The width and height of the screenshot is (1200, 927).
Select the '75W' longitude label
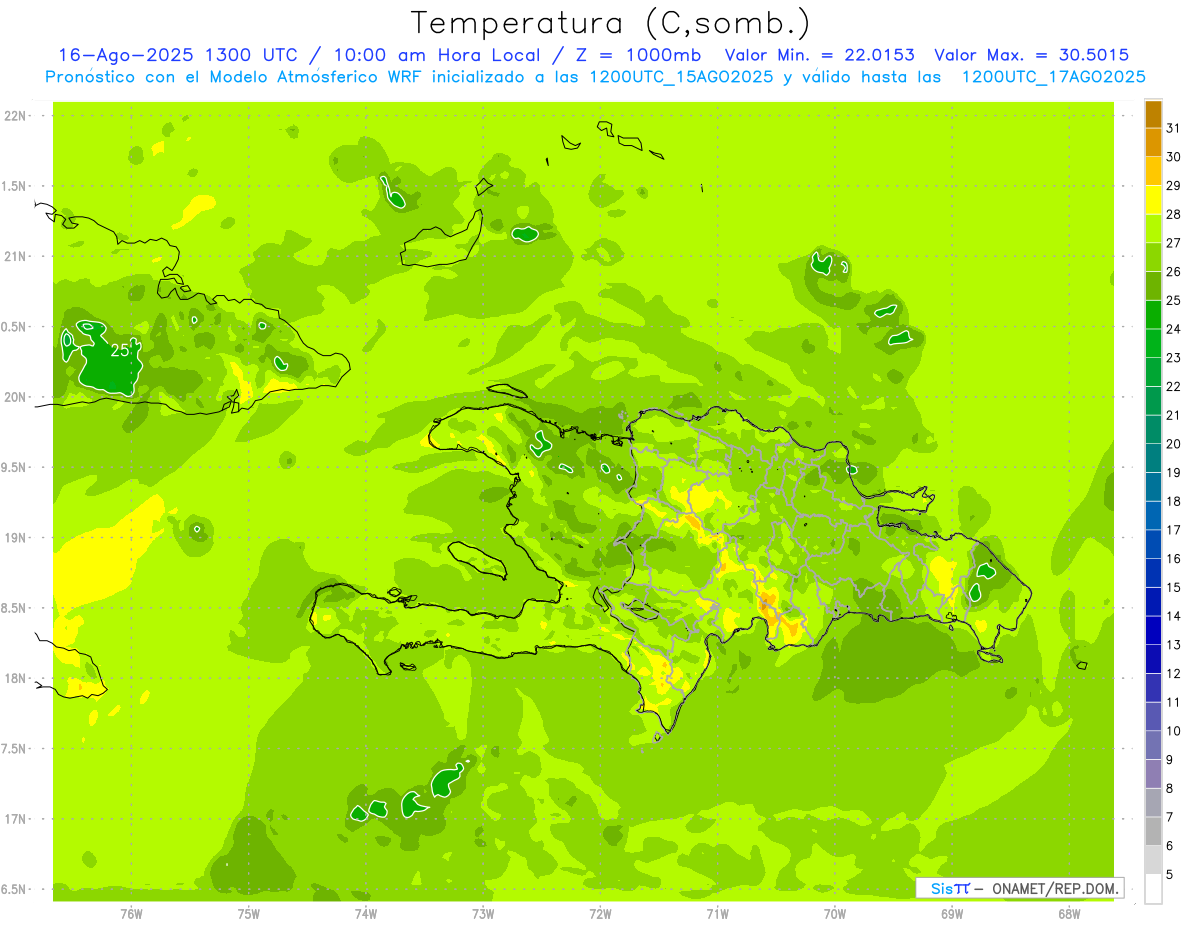[x=249, y=914]
